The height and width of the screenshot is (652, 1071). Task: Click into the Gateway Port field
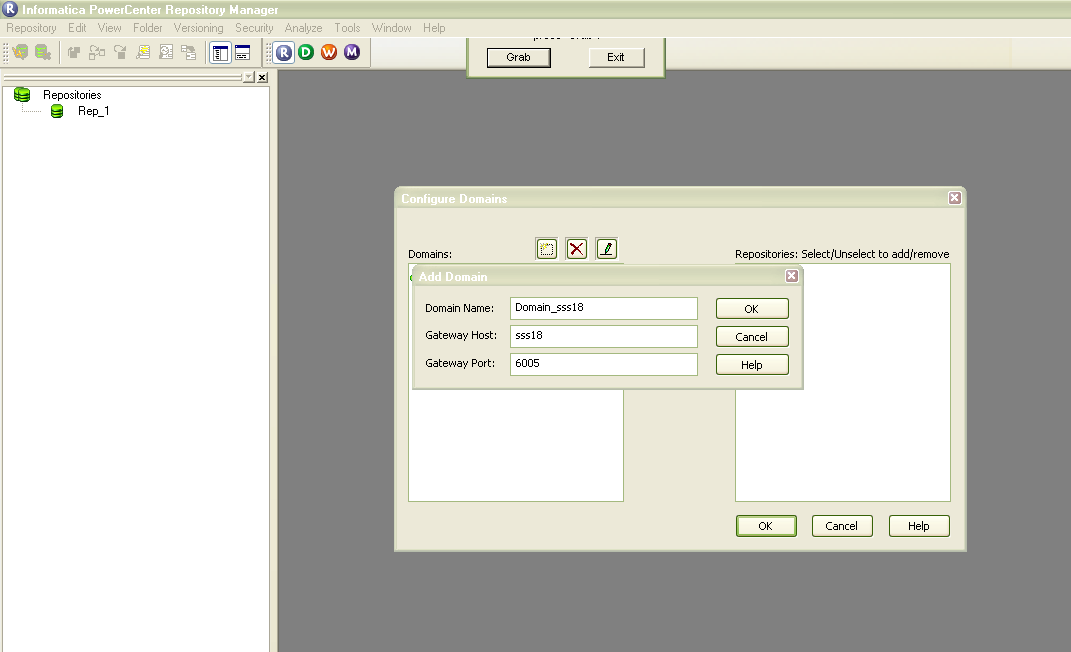pos(604,364)
